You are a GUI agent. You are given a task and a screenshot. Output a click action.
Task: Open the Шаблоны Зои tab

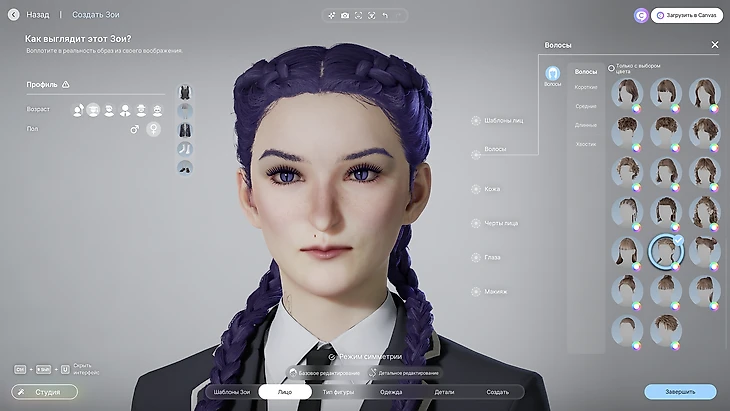(x=232, y=392)
